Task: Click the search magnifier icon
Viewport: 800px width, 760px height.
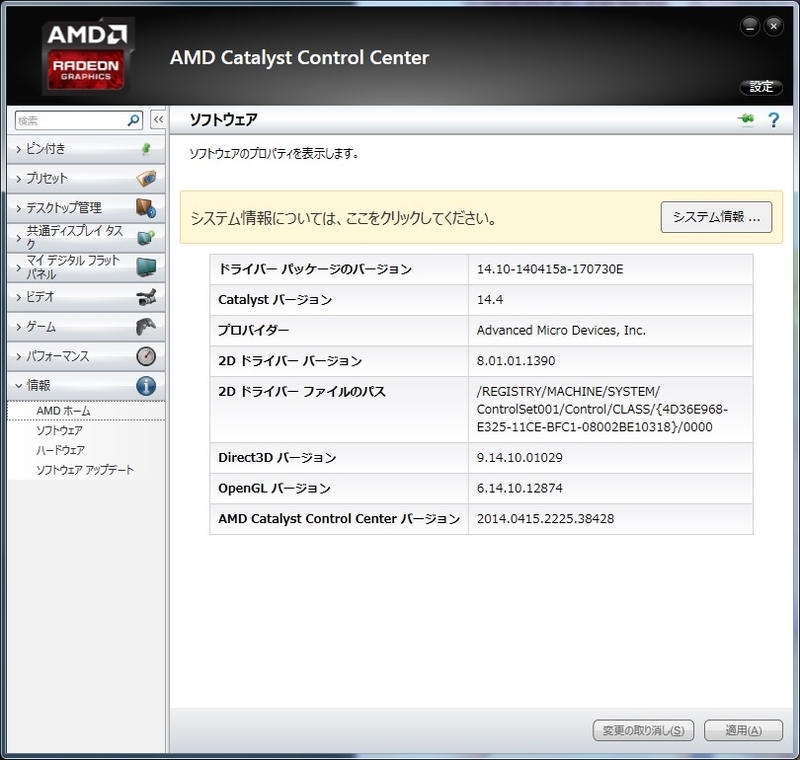Action: coord(134,120)
